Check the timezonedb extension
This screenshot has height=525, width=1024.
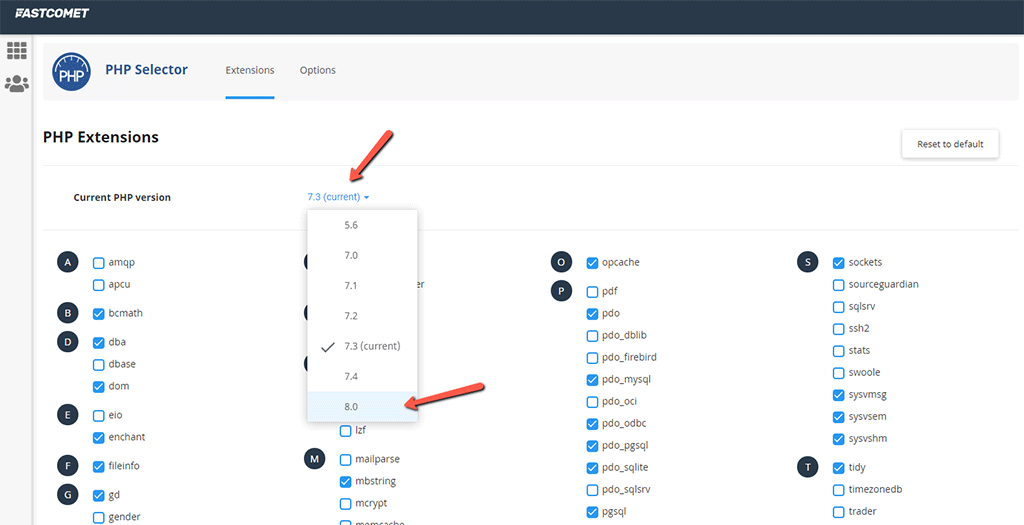[839, 490]
